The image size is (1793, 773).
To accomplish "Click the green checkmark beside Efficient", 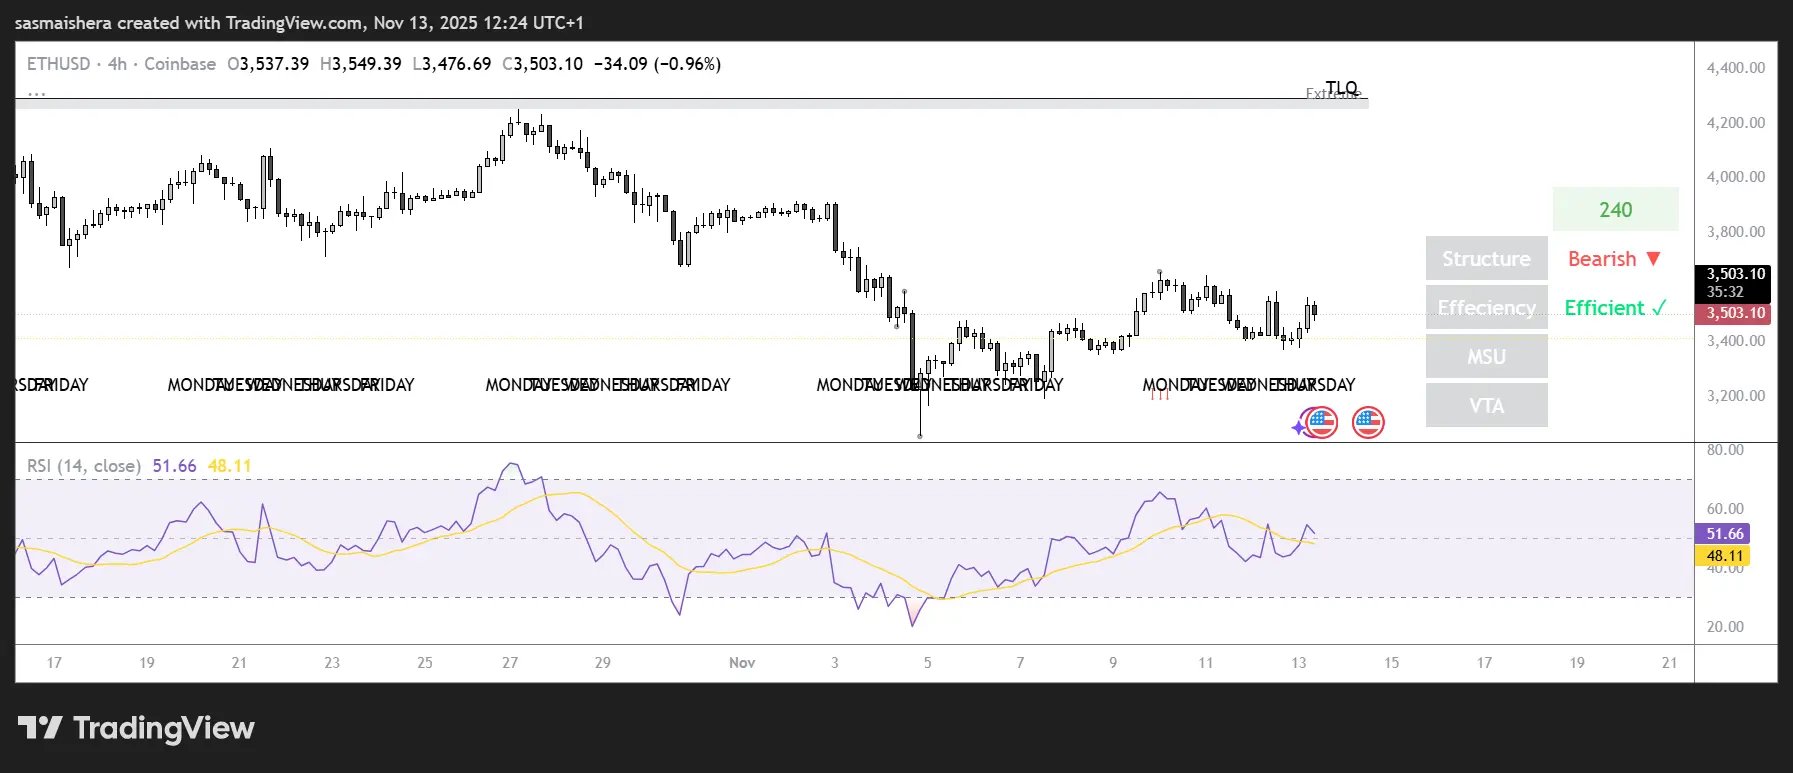I will click(x=1659, y=308).
